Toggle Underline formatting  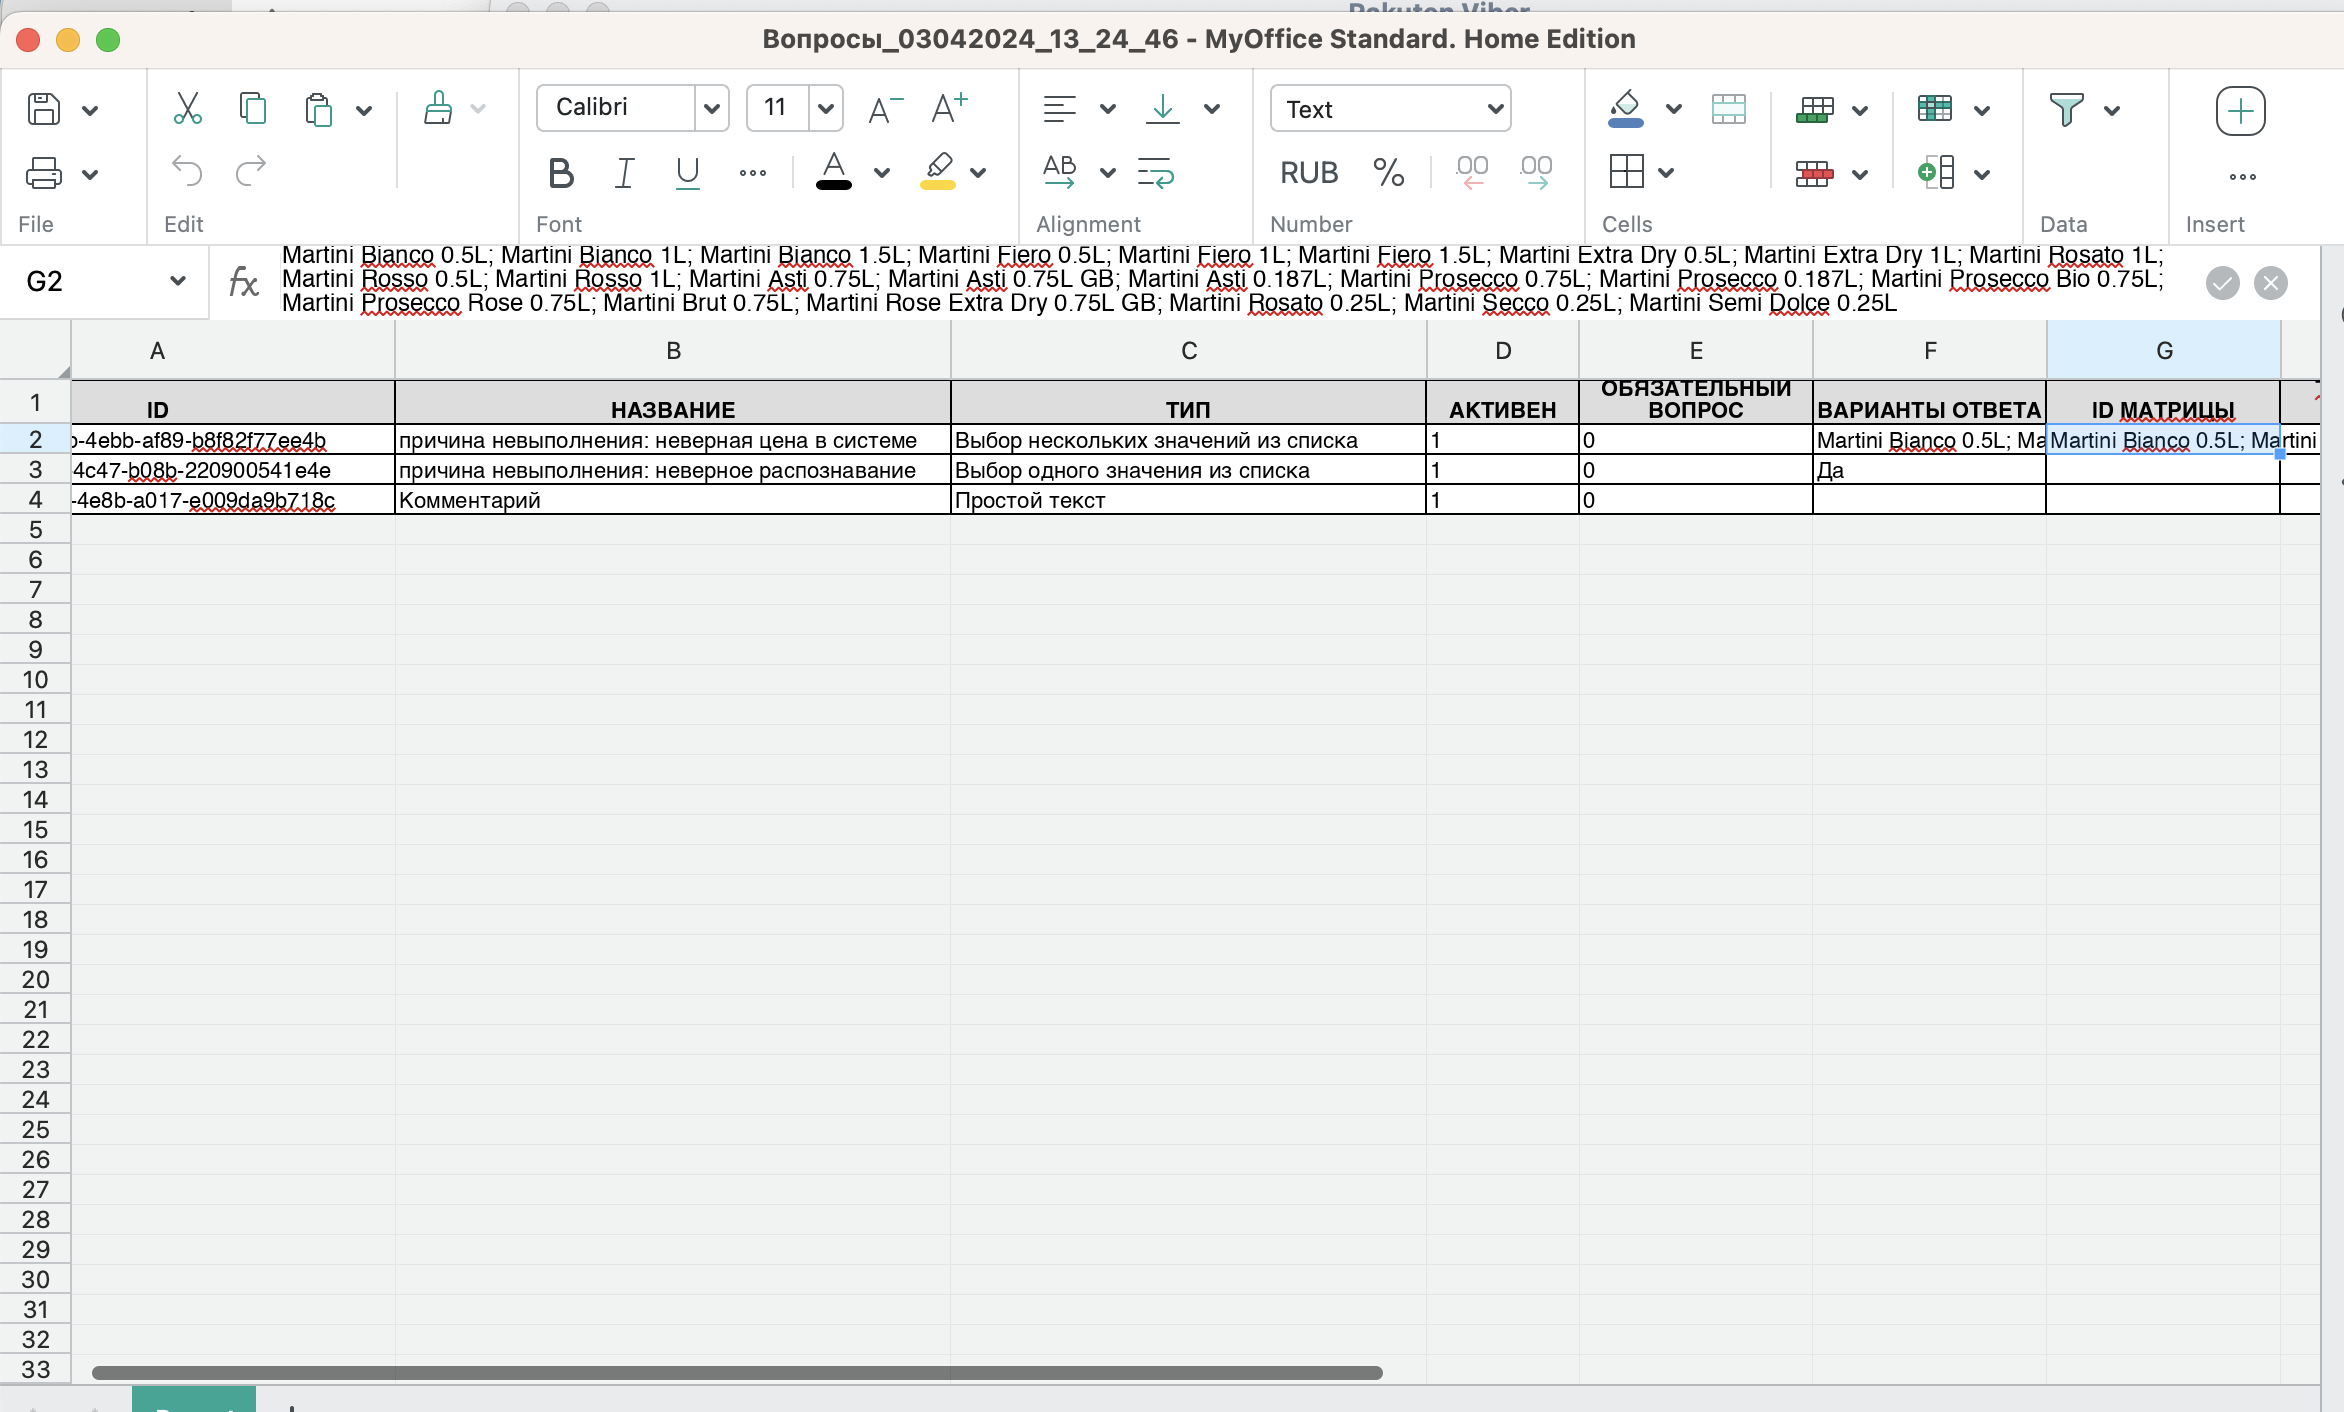click(x=687, y=174)
